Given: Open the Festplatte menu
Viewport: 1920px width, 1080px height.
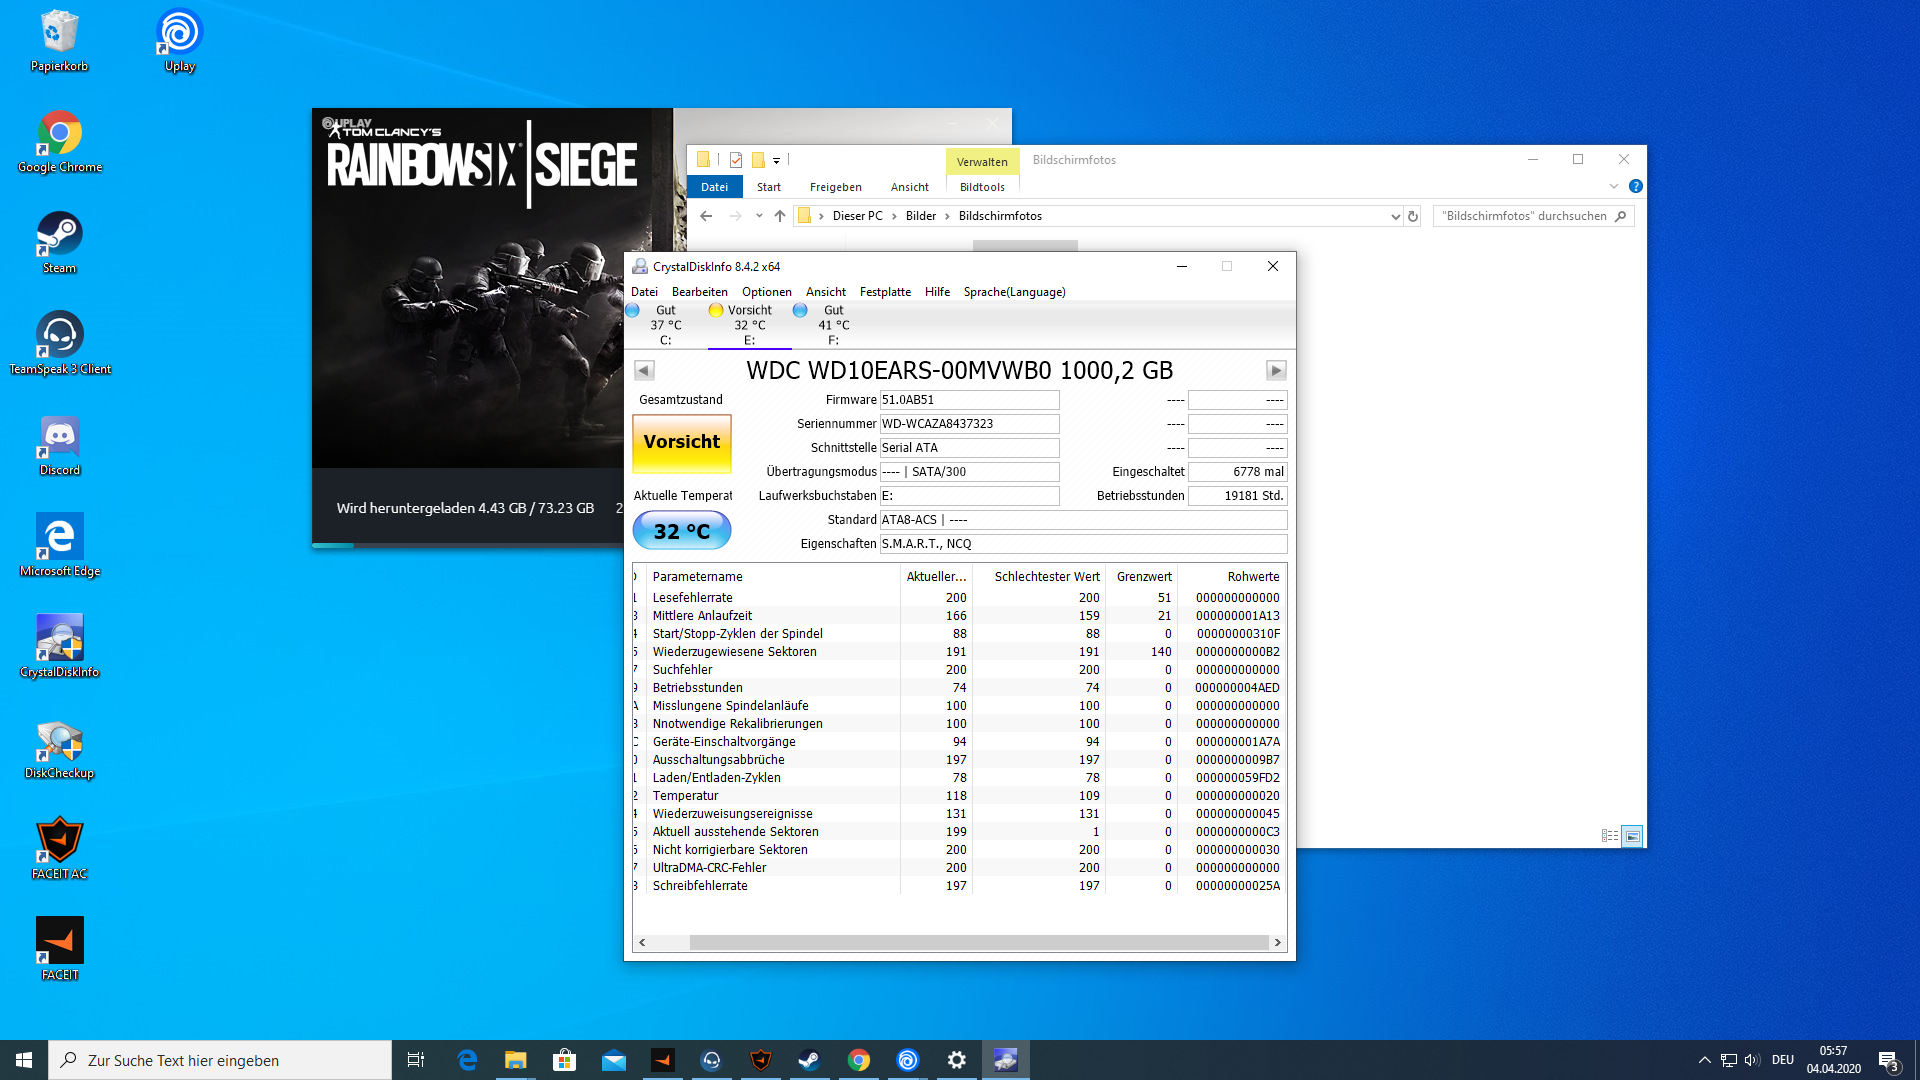Looking at the screenshot, I should point(885,292).
